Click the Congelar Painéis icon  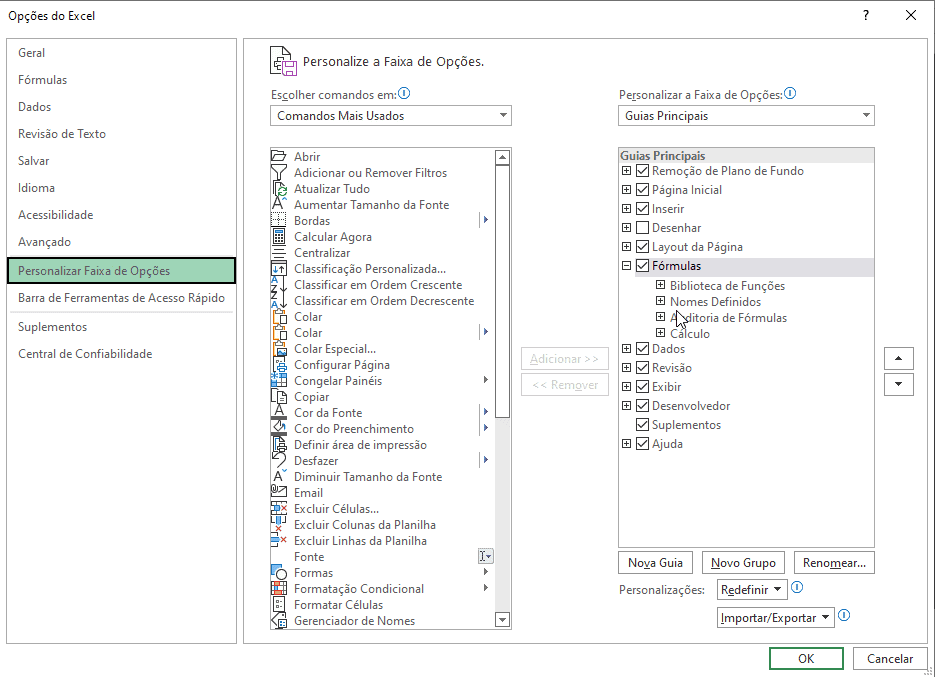[x=279, y=381]
